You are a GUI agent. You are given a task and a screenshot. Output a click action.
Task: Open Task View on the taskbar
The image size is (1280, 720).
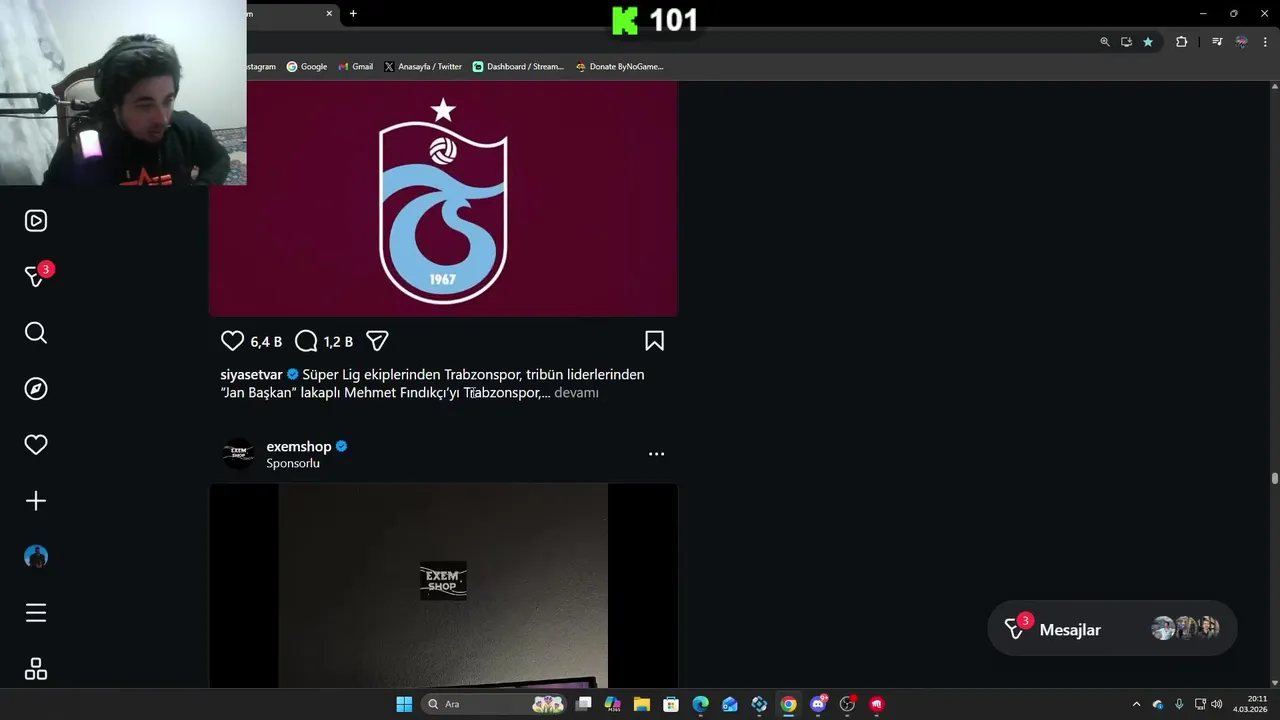click(584, 704)
